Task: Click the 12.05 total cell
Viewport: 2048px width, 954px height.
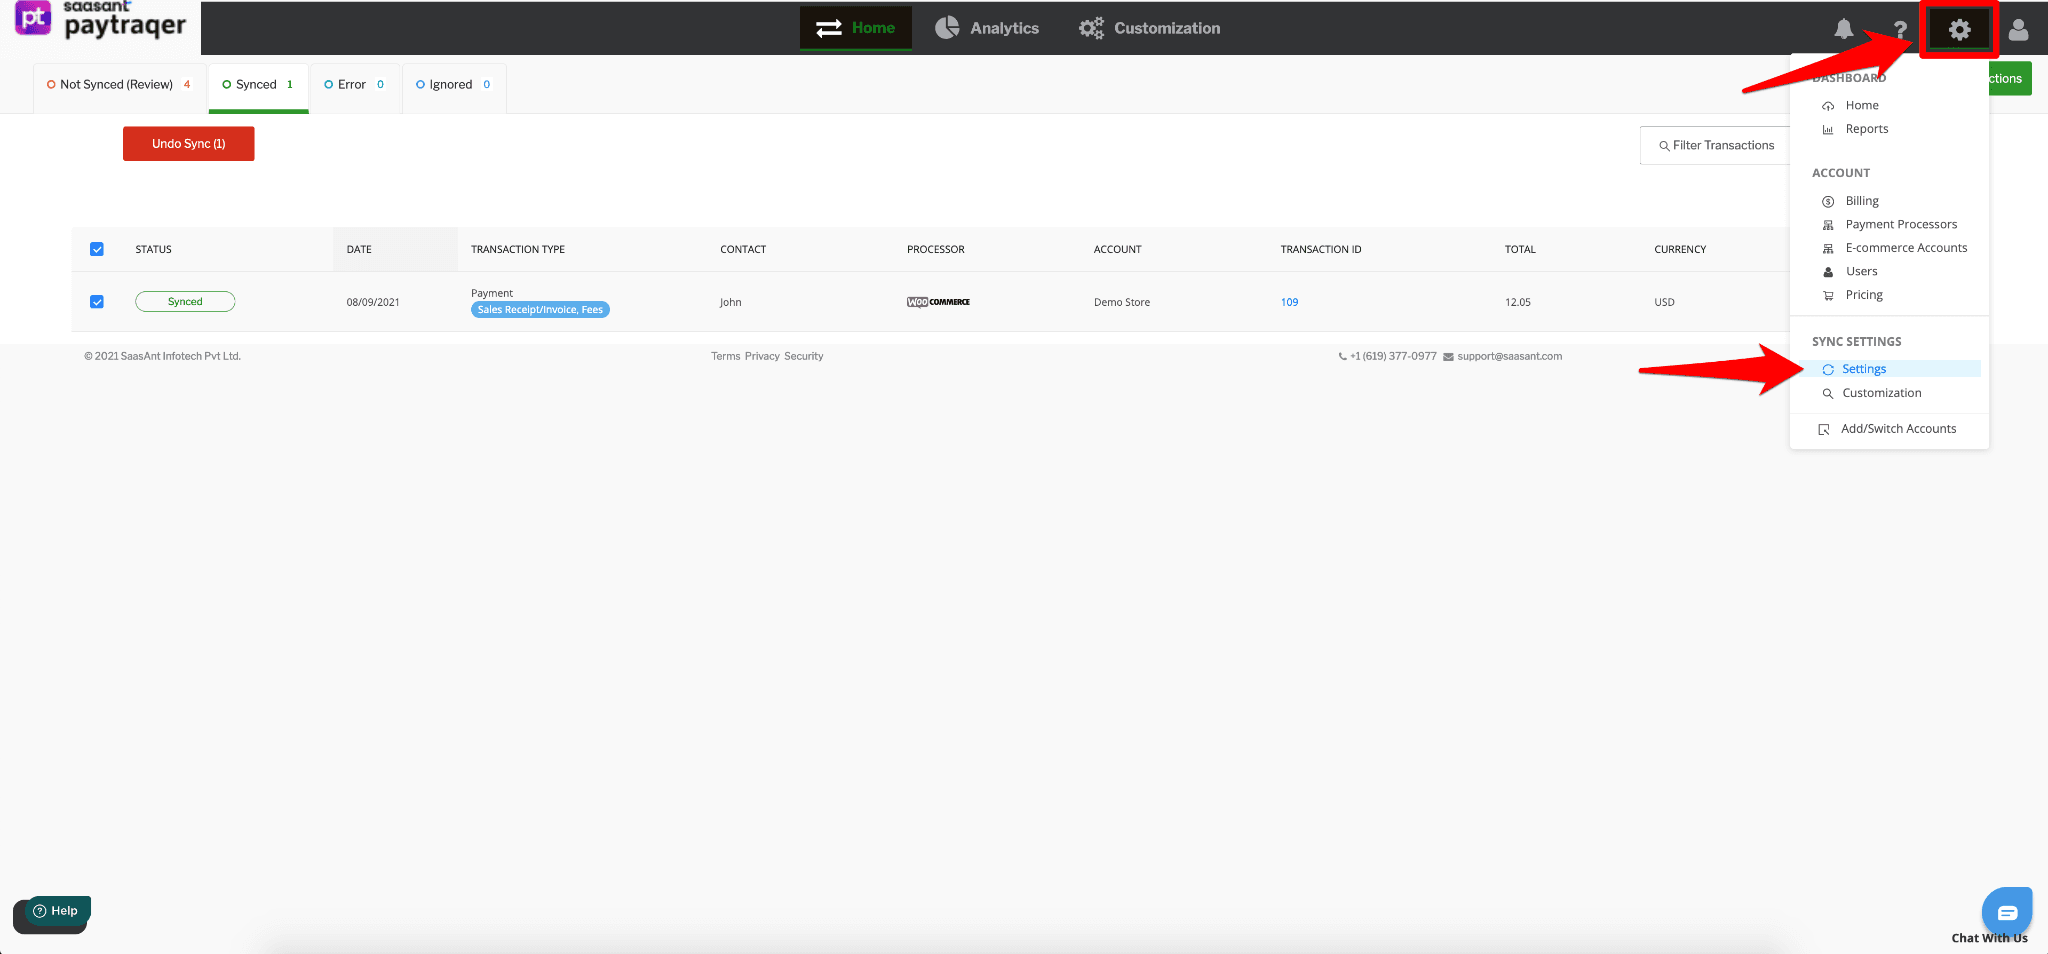Action: (1518, 302)
